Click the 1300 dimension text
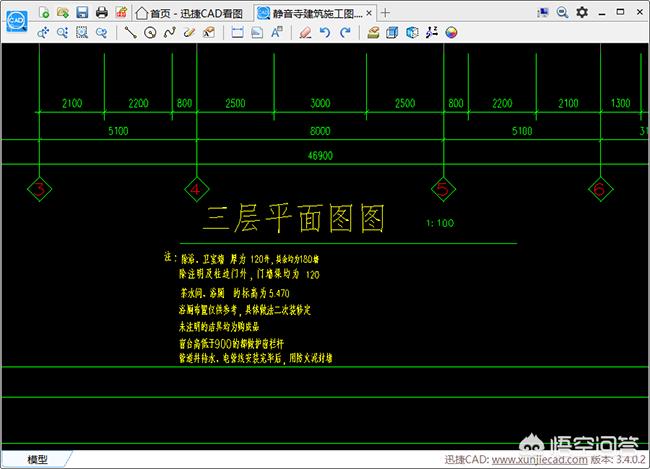This screenshot has width=650, height=469. (621, 103)
